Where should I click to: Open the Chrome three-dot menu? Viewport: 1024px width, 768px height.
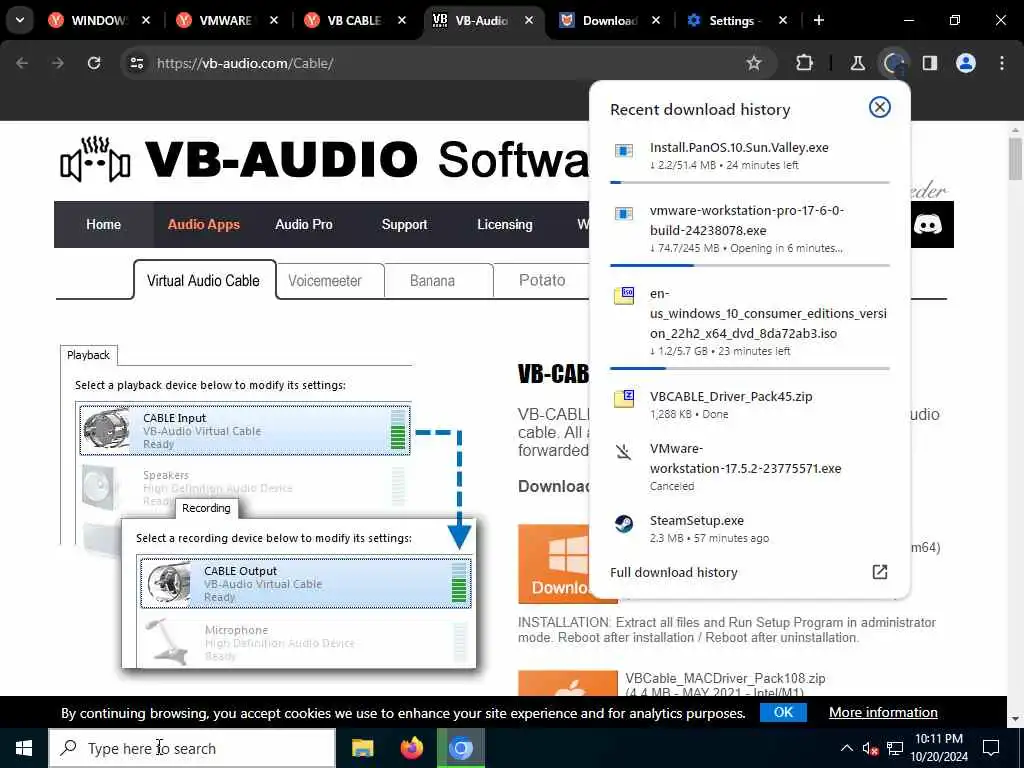click(1002, 63)
